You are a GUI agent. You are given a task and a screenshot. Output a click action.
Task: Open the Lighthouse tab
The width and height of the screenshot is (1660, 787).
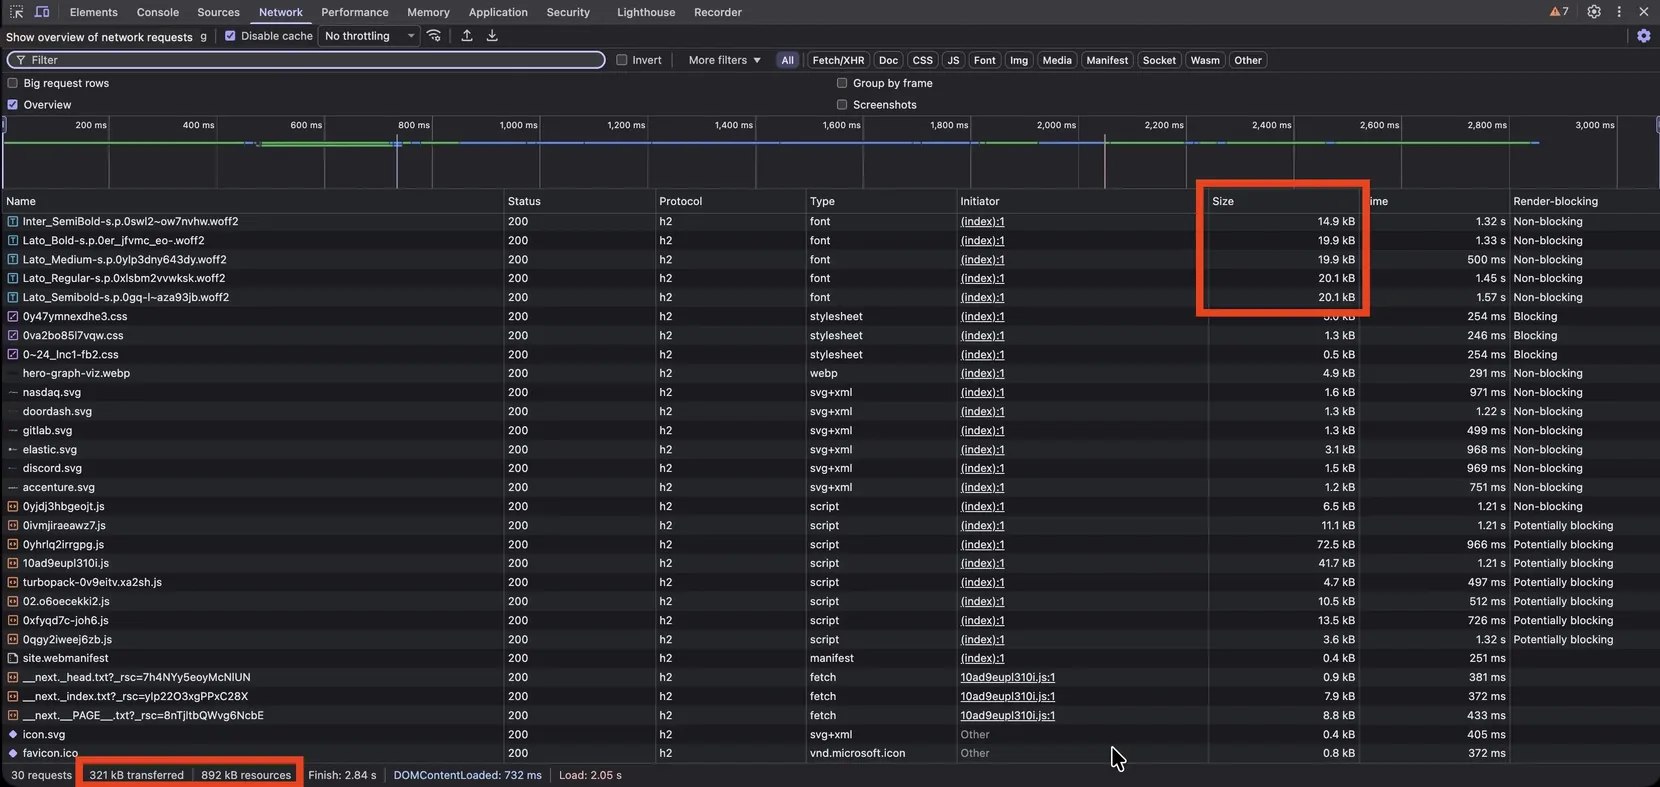646,12
